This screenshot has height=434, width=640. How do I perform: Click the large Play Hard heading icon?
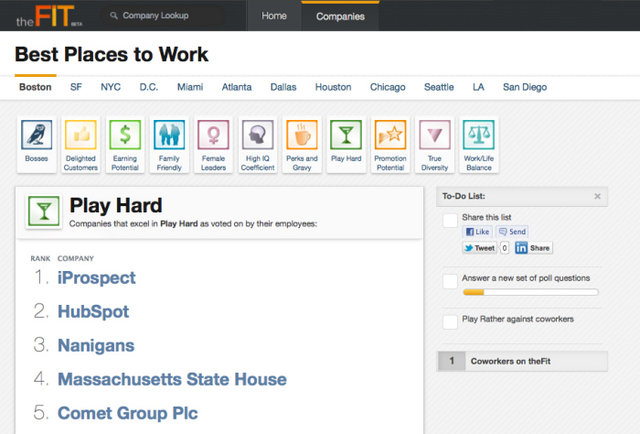(44, 211)
